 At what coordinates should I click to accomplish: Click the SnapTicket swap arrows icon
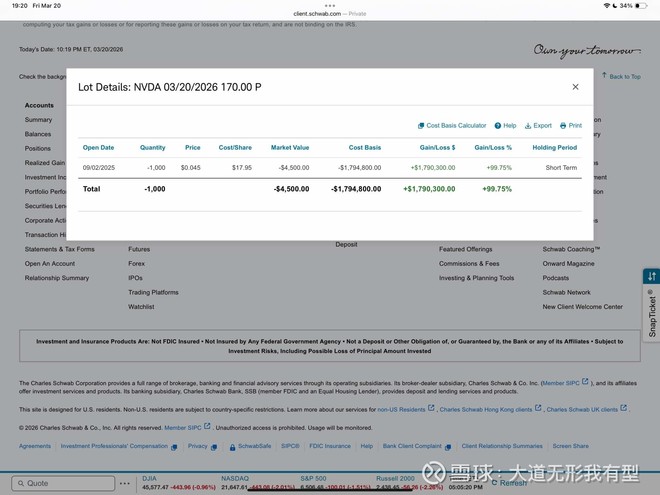pyautogui.click(x=651, y=276)
